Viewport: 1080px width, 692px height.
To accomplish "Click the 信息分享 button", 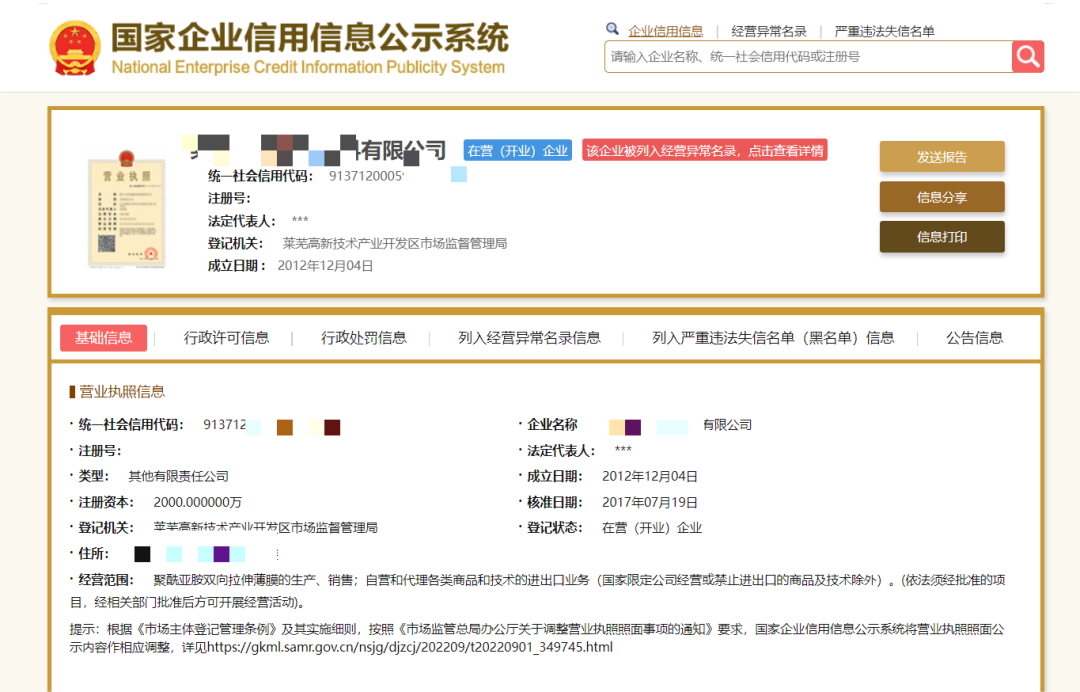I will pyautogui.click(x=941, y=197).
